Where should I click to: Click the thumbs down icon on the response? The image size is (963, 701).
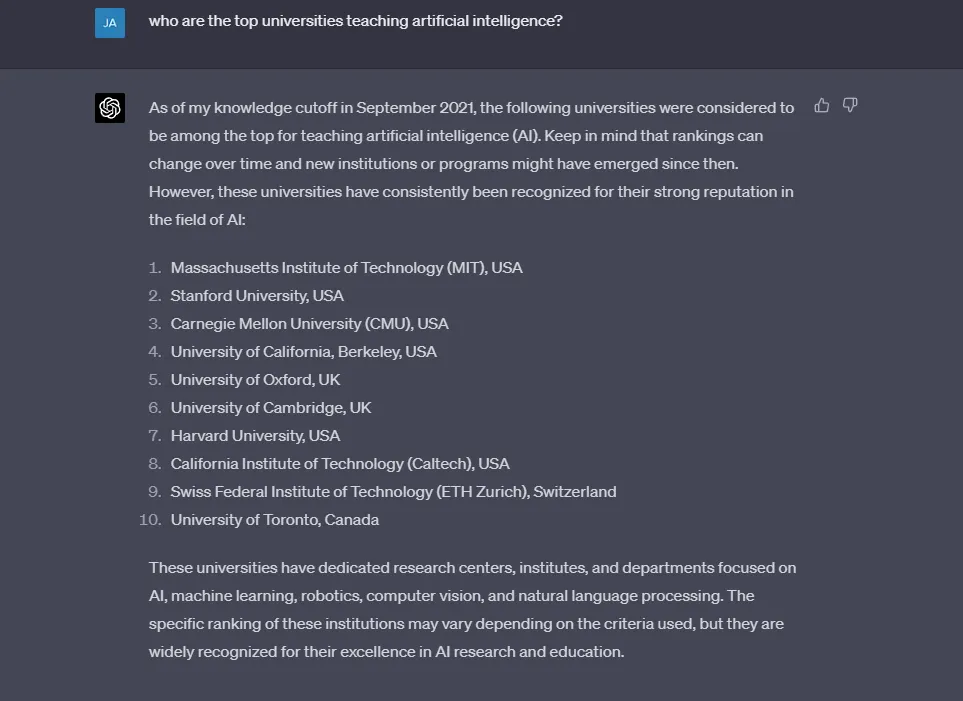coord(850,105)
